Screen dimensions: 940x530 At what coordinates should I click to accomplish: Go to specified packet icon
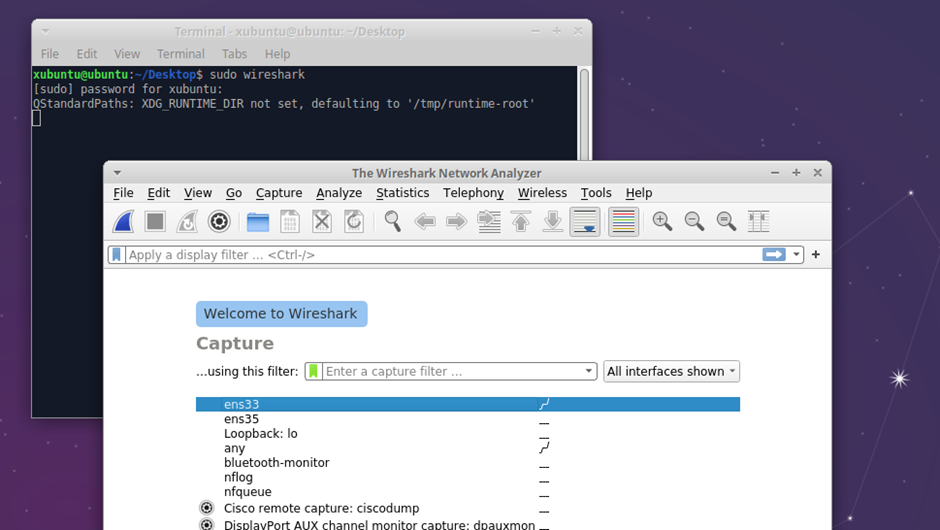pos(489,221)
